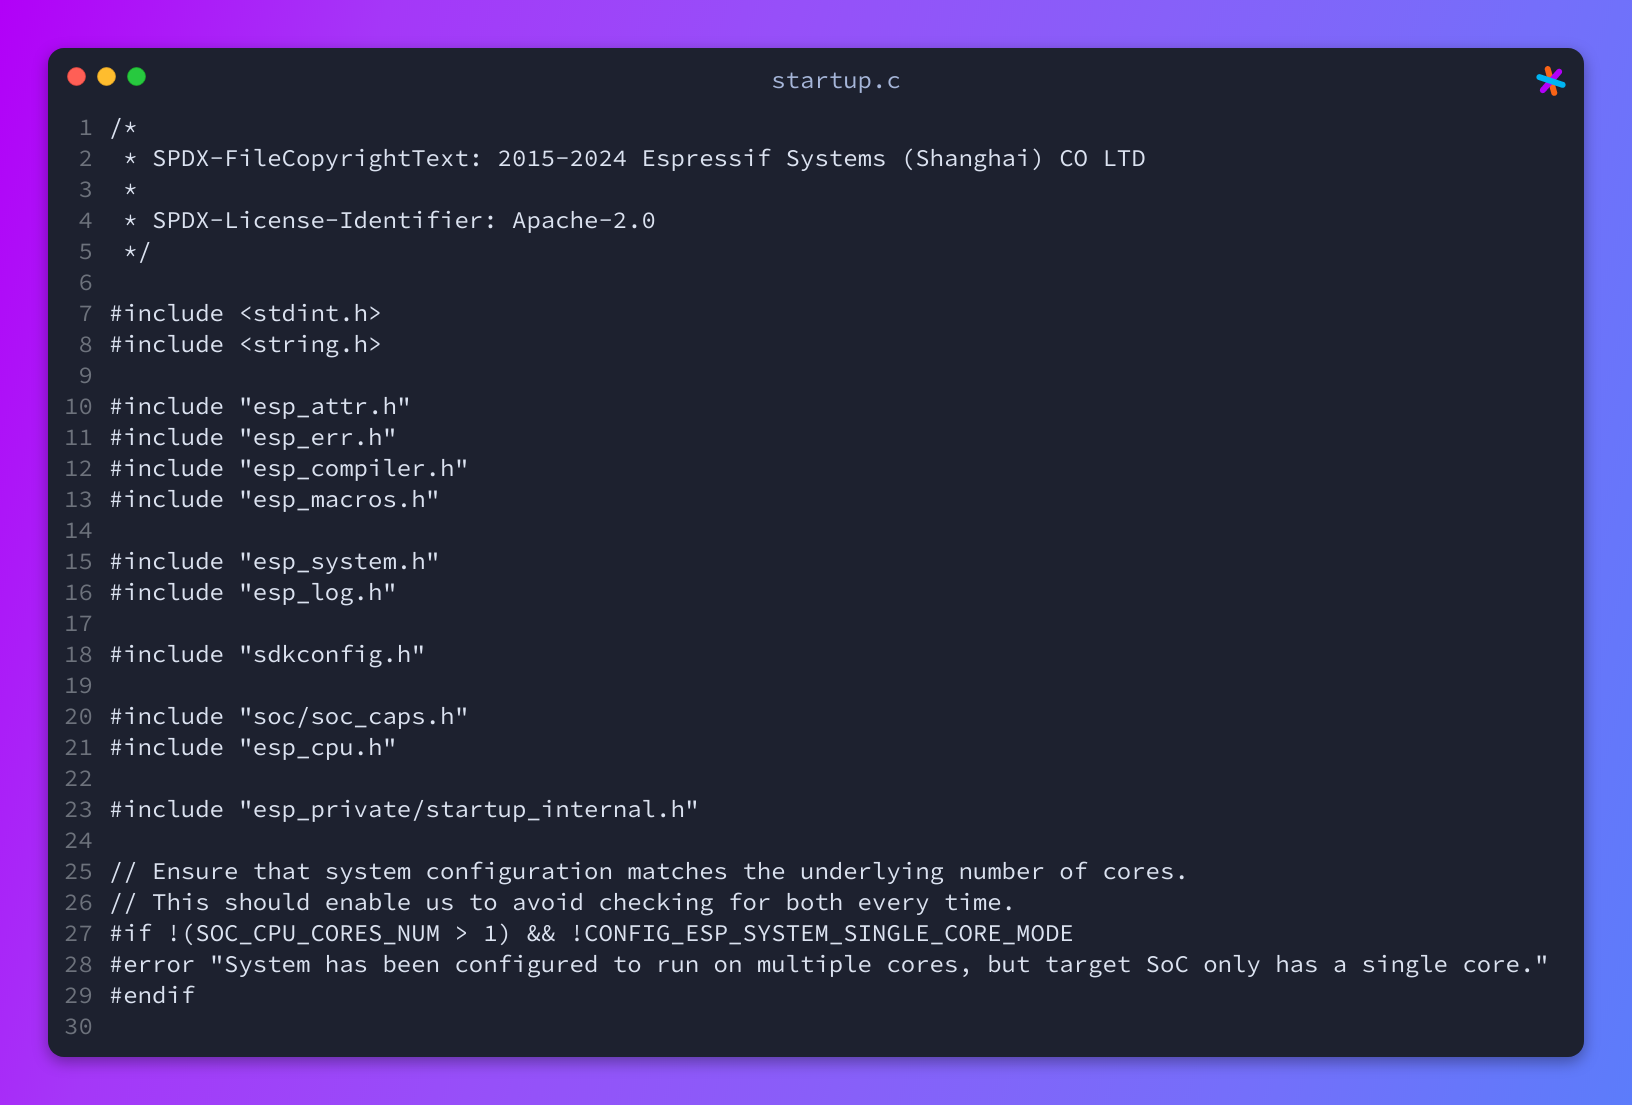Click the "soc/soc_caps.h" include line
This screenshot has height=1105, width=1632.
[289, 717]
